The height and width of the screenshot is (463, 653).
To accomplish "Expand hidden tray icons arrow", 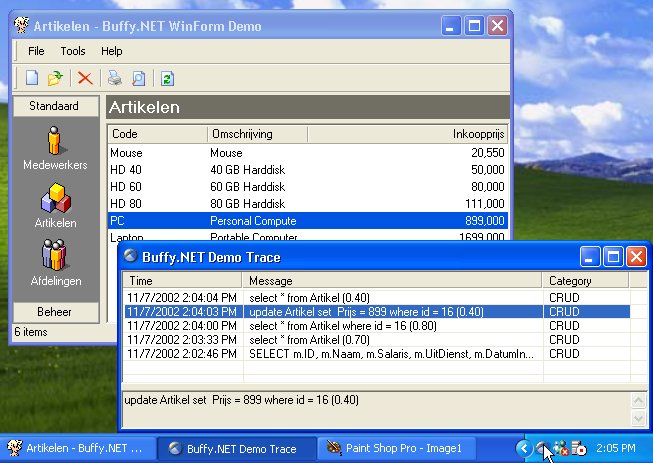I will [523, 448].
